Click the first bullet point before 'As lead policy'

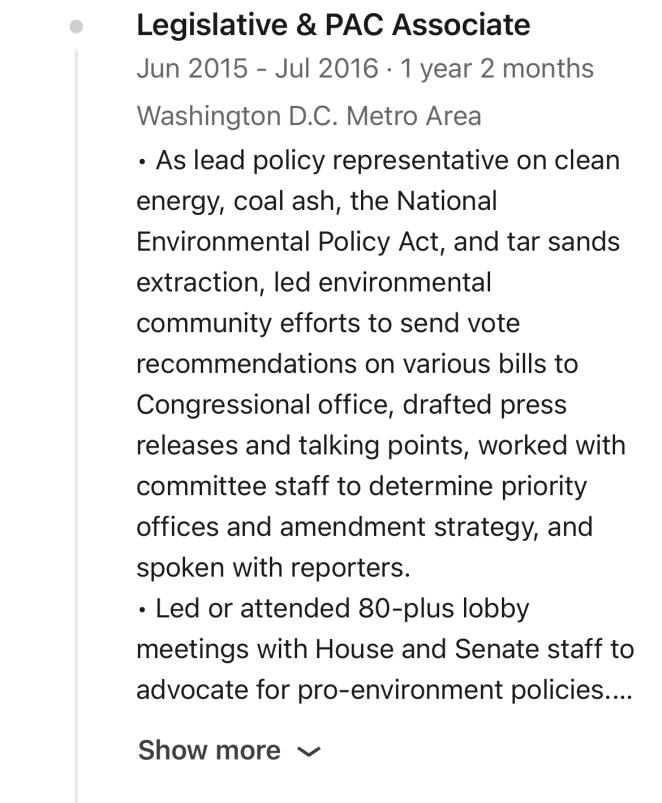click(142, 162)
